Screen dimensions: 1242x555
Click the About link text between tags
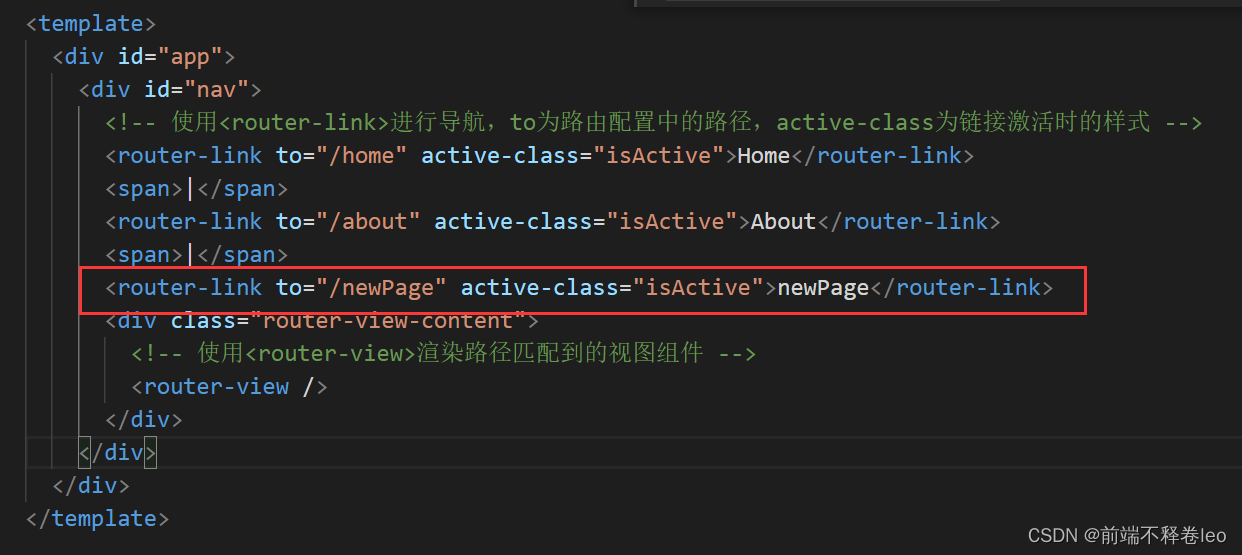(784, 221)
